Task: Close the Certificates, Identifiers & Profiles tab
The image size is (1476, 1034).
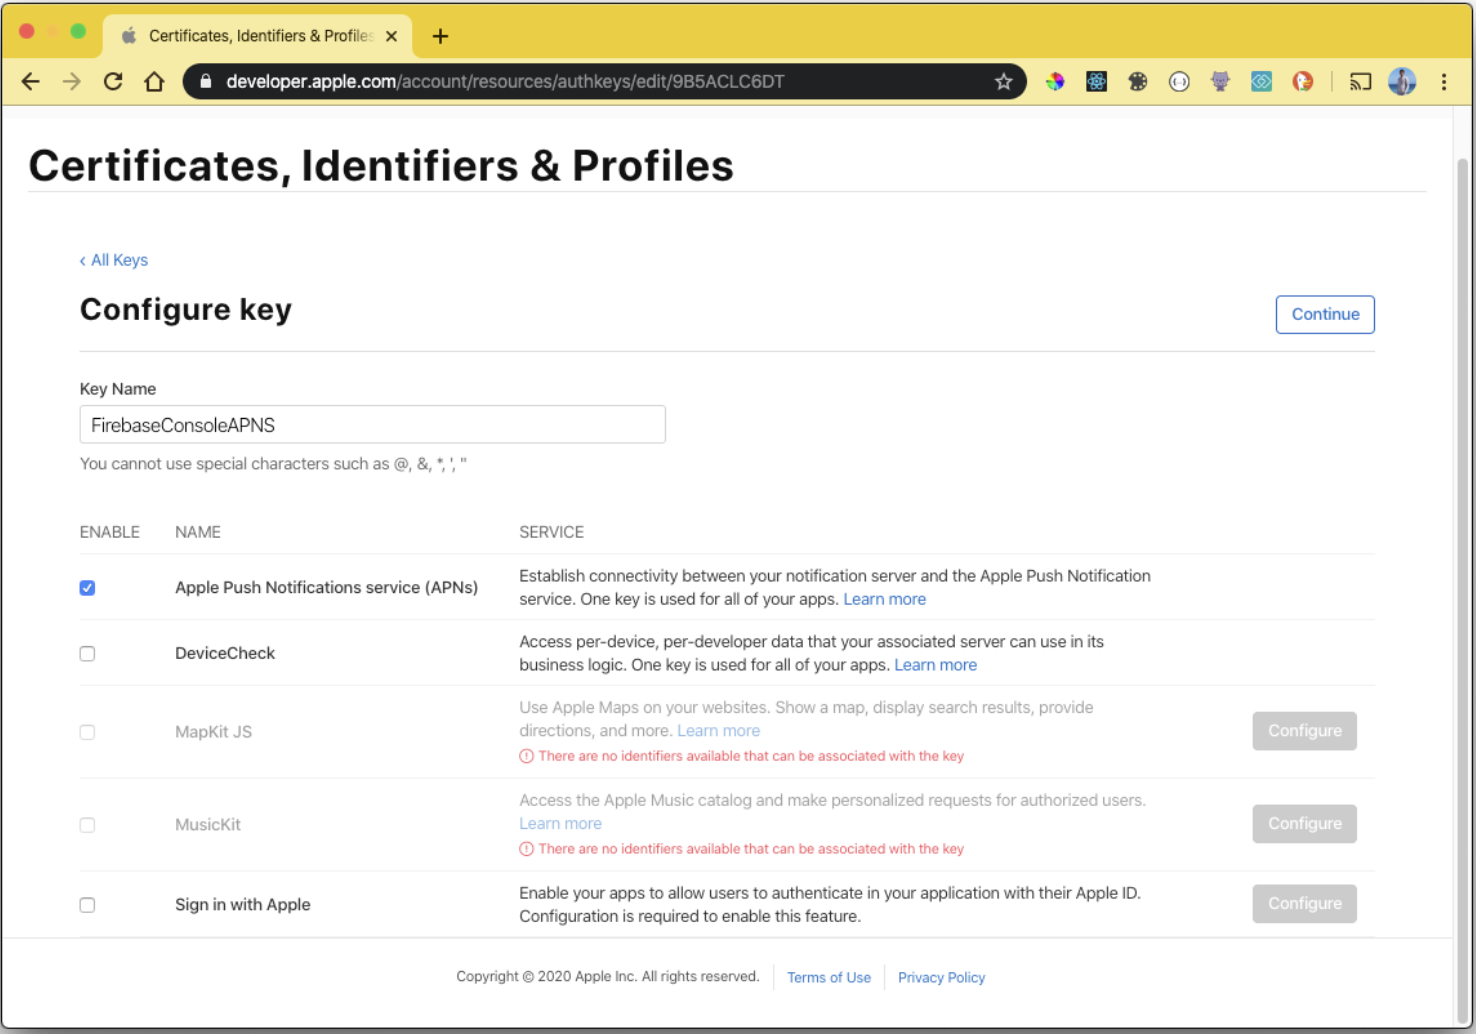Action: 391,36
